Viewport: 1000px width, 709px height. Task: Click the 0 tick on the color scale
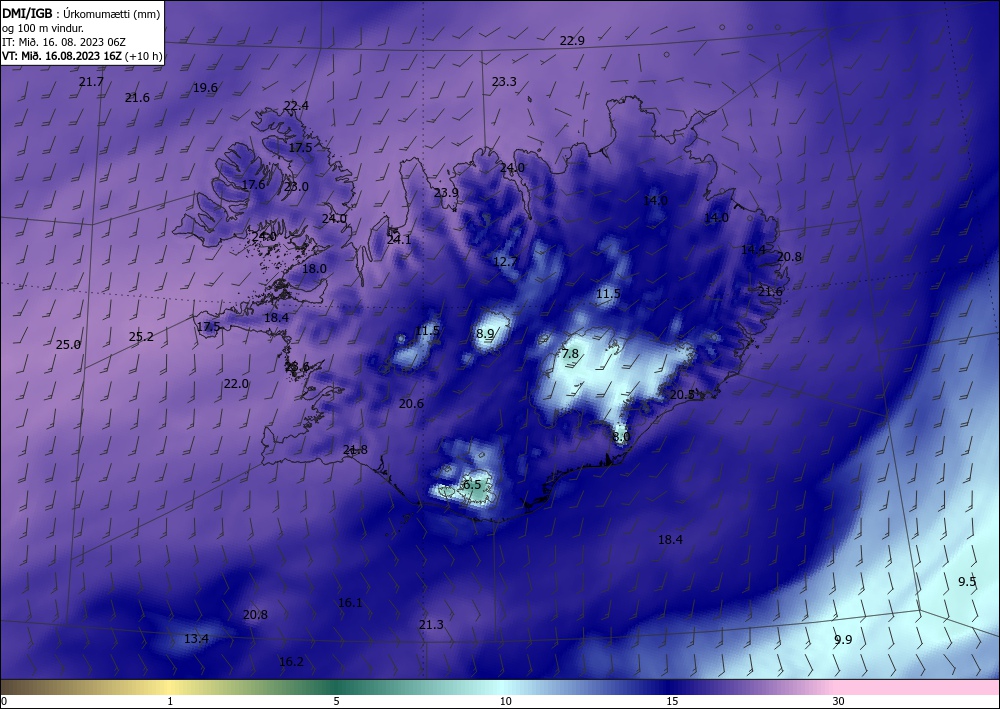coord(4,702)
